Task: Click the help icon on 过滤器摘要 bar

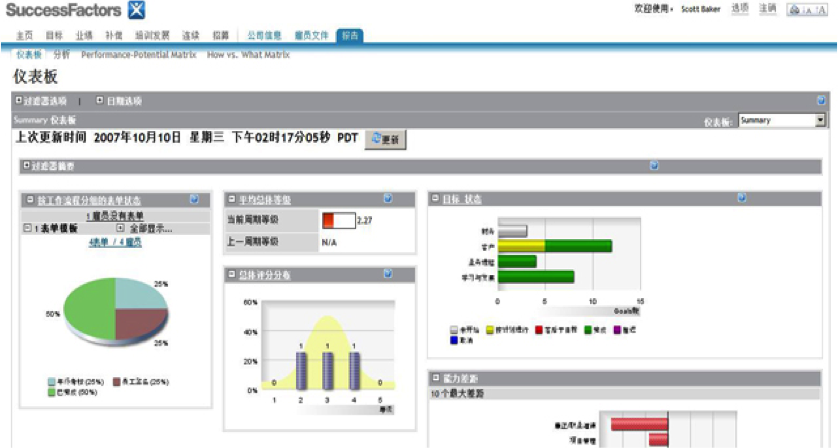Action: point(654,166)
